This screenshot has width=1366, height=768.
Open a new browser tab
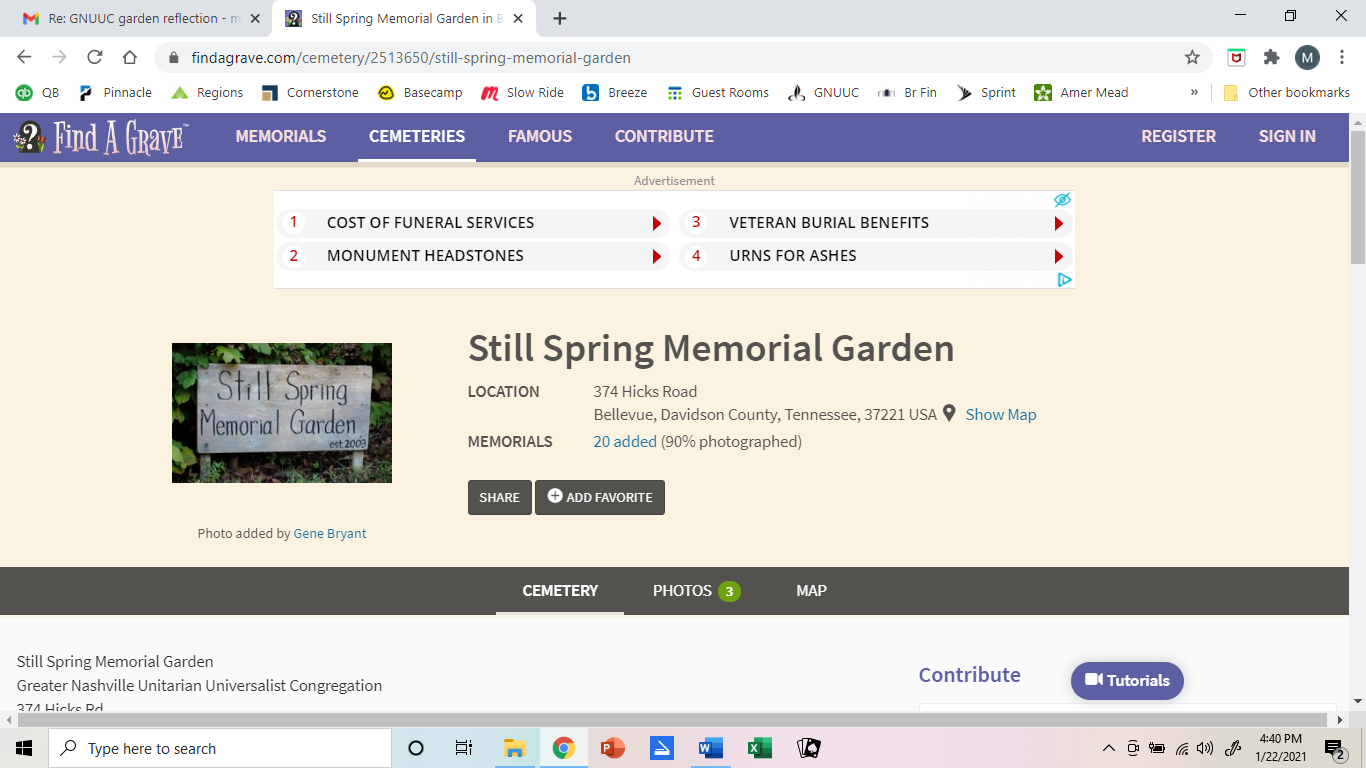pyautogui.click(x=560, y=18)
